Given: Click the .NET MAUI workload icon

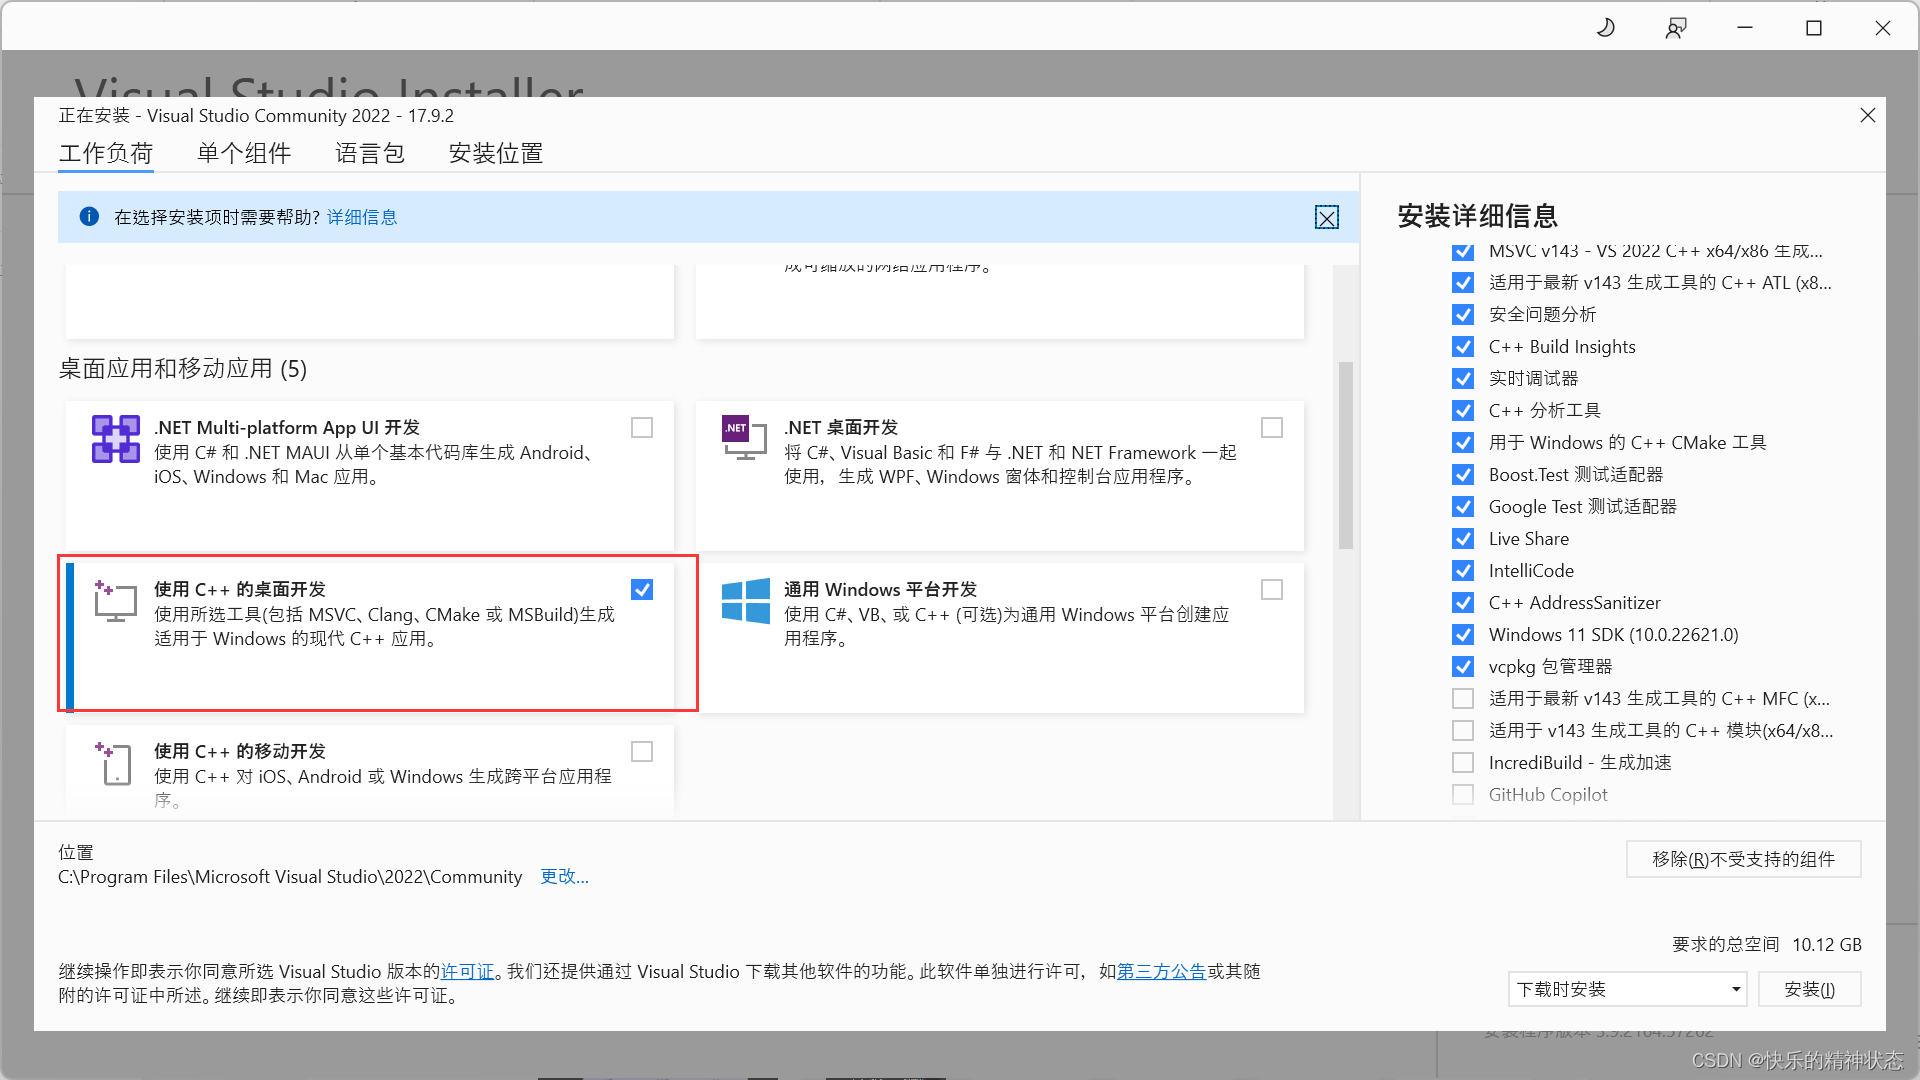Looking at the screenshot, I should pyautogui.click(x=116, y=439).
